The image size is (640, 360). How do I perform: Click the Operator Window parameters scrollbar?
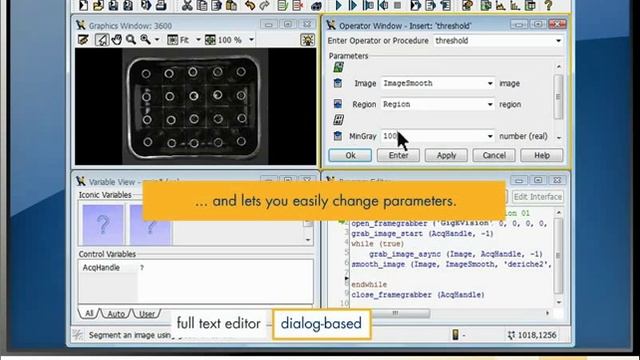pyautogui.click(x=558, y=97)
